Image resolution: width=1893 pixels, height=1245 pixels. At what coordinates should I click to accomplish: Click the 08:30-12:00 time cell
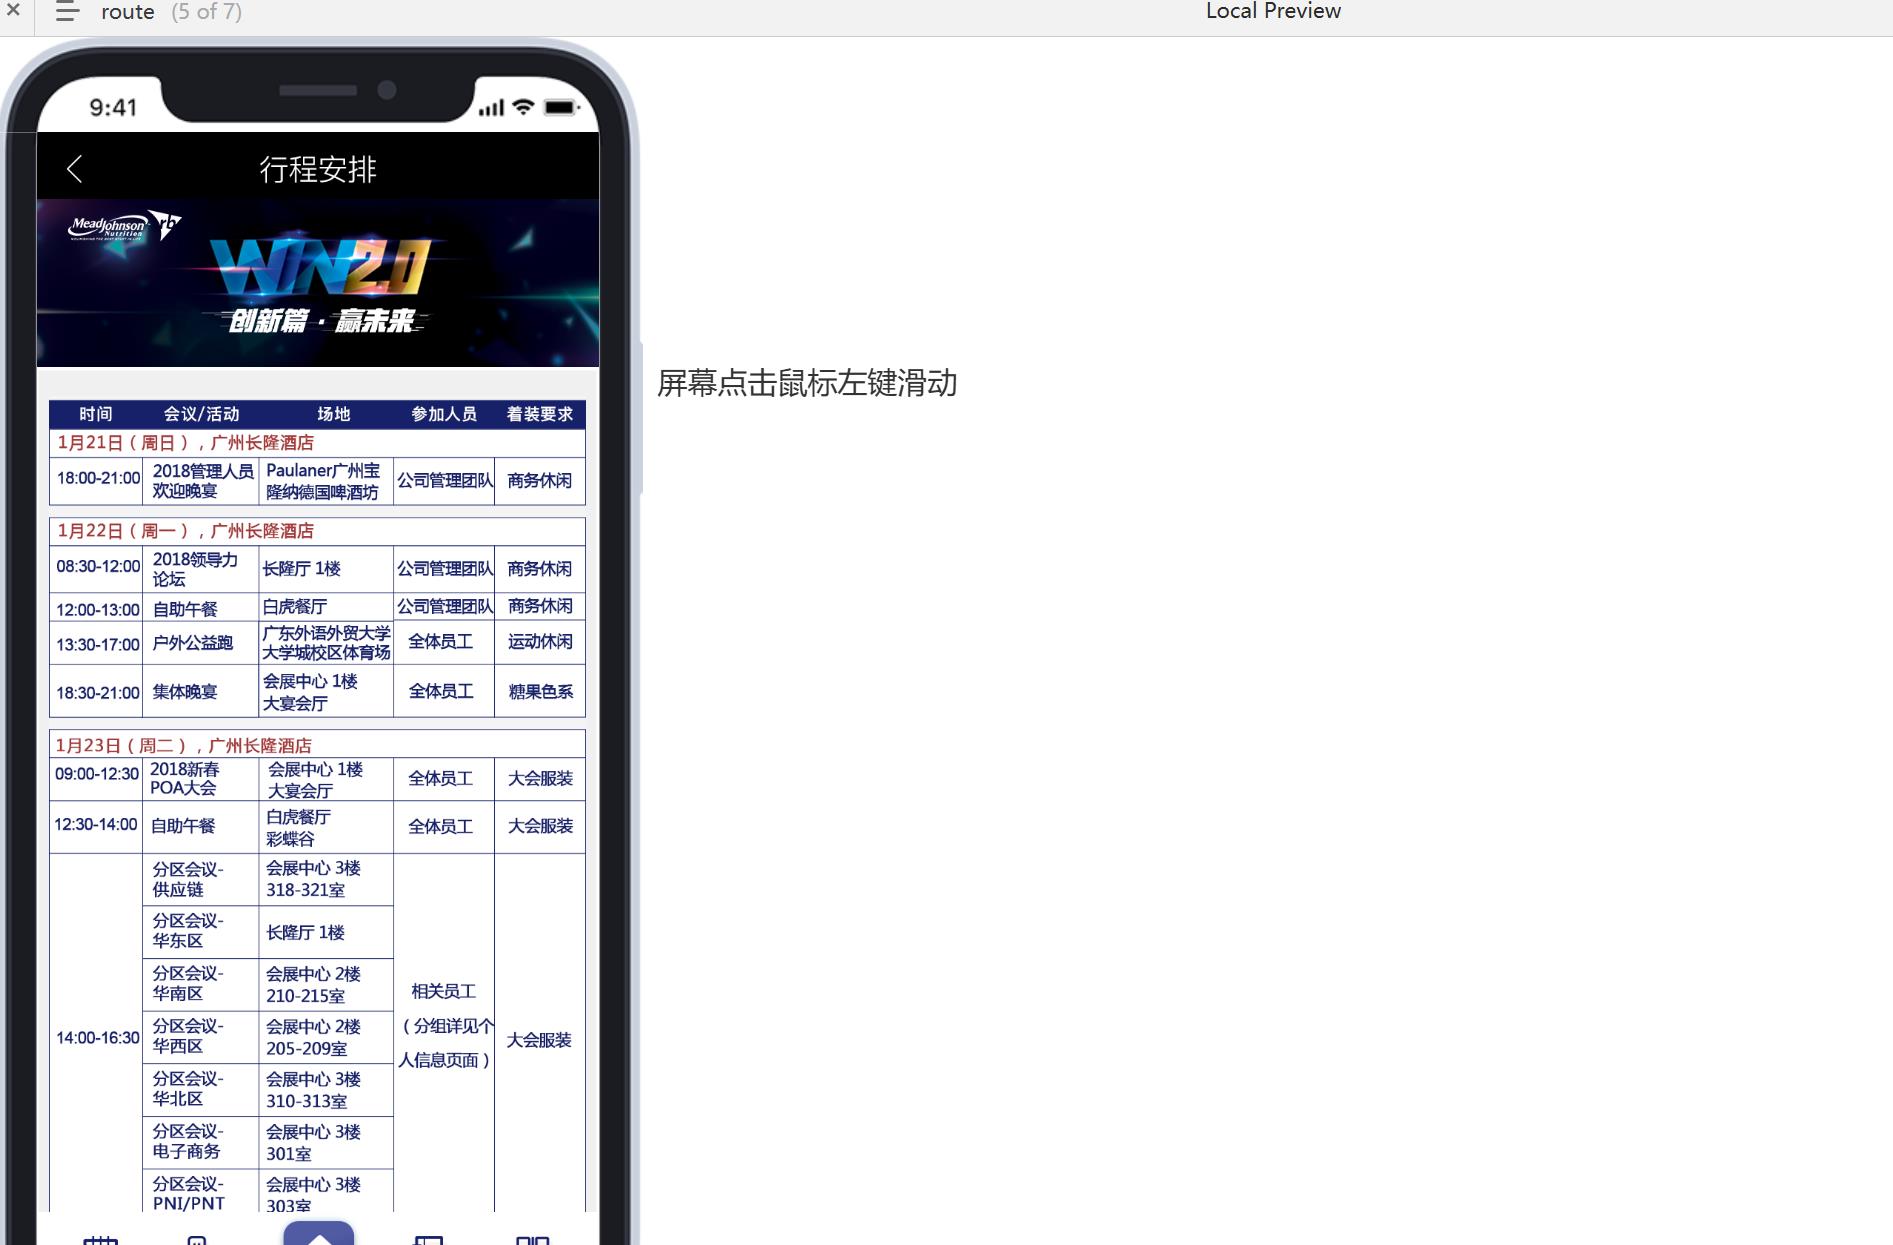click(x=97, y=567)
